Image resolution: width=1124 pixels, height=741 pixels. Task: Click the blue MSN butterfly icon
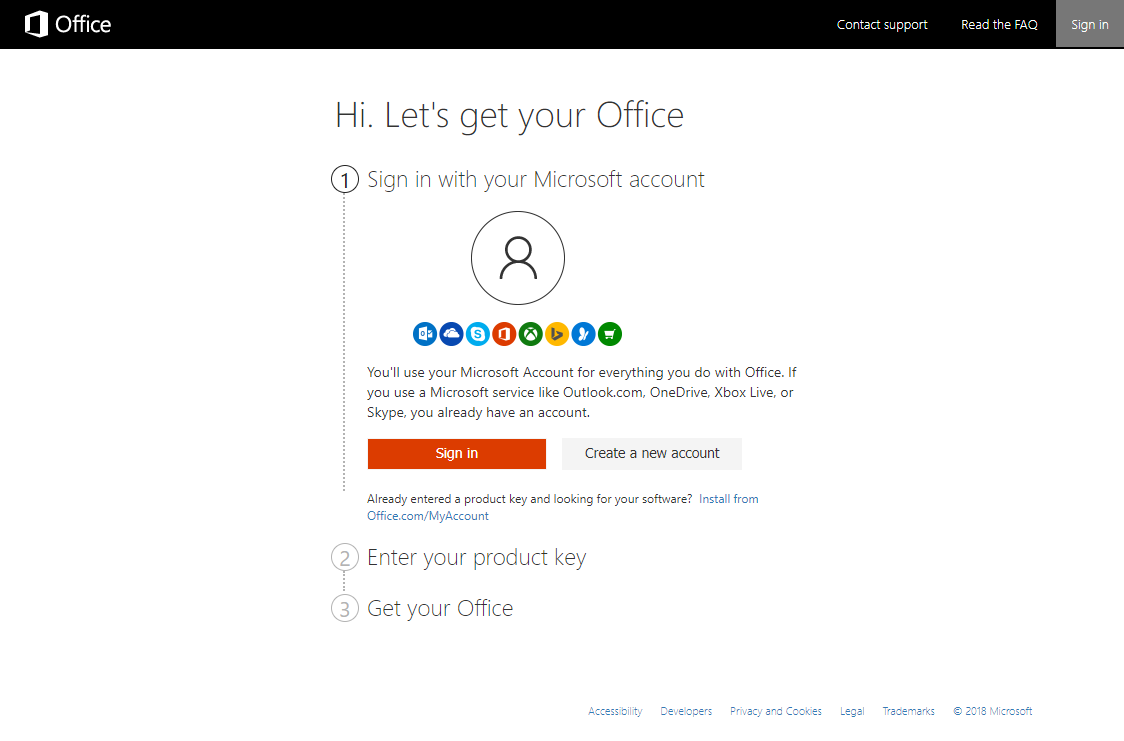[x=584, y=334]
